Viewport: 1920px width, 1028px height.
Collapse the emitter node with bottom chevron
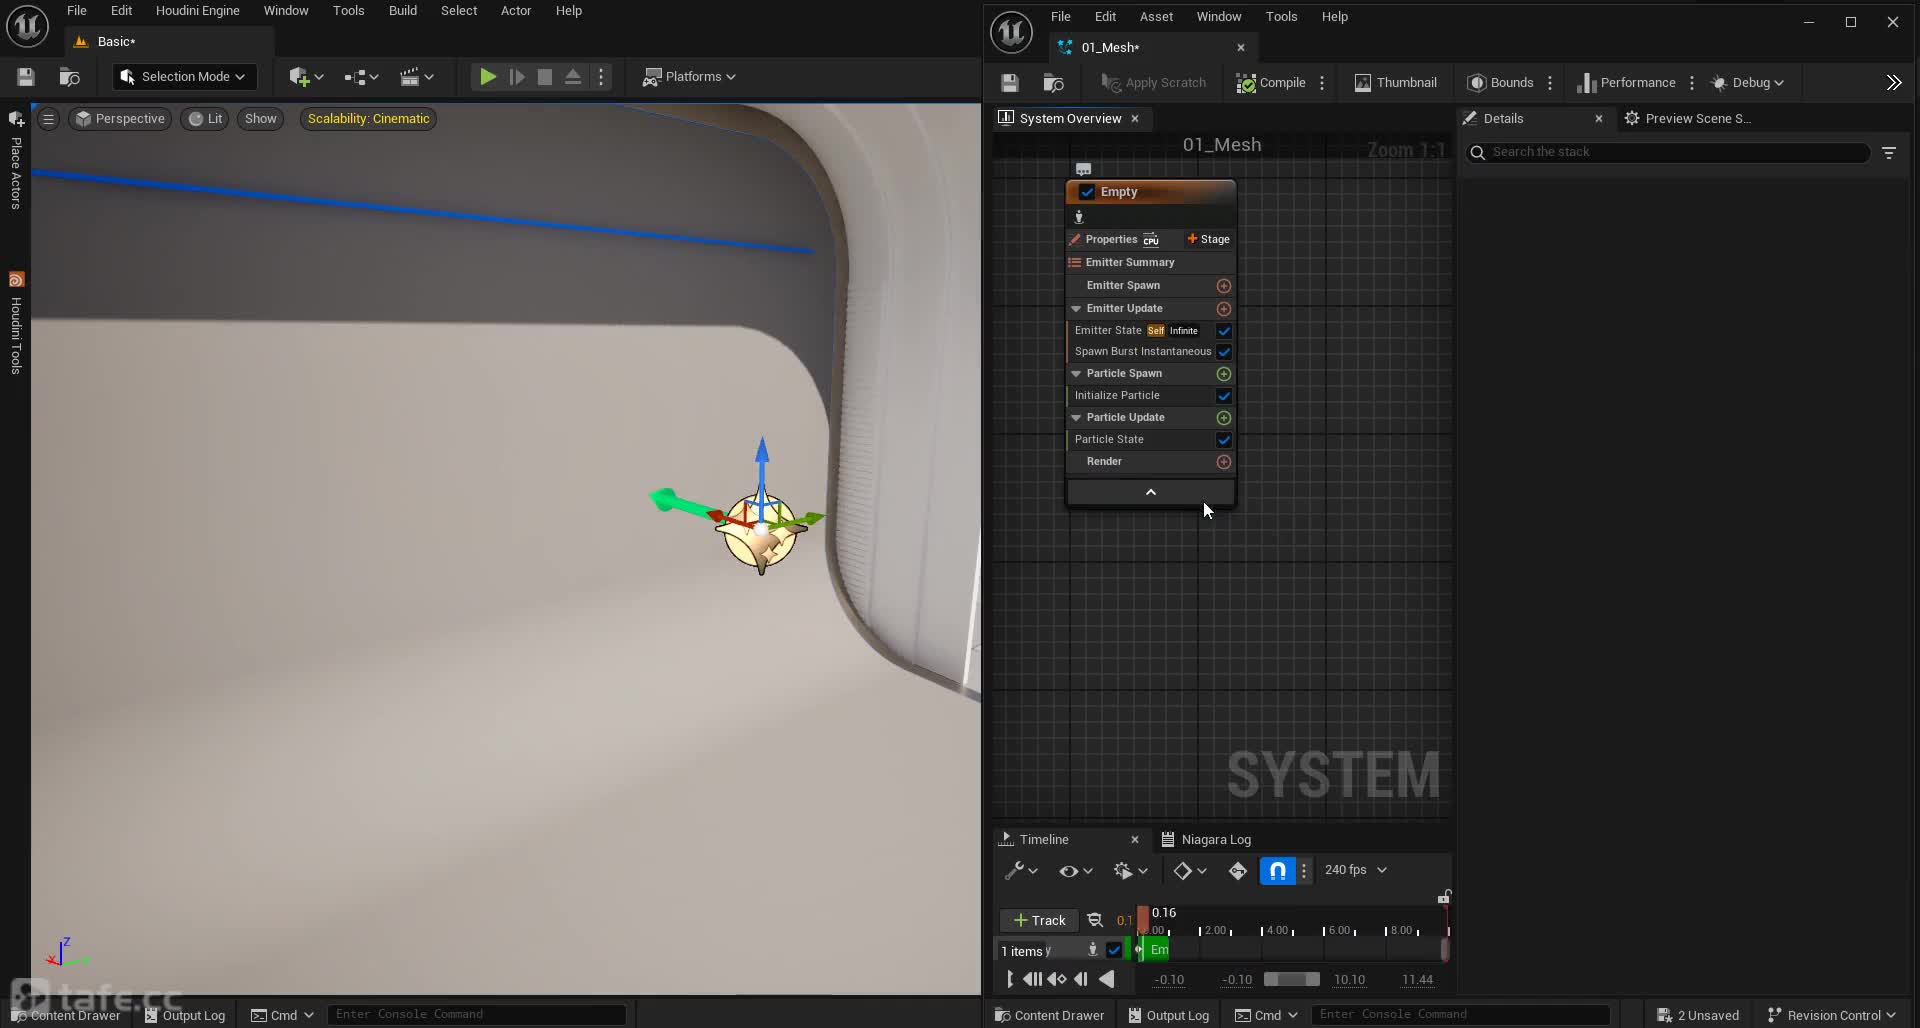pos(1151,492)
